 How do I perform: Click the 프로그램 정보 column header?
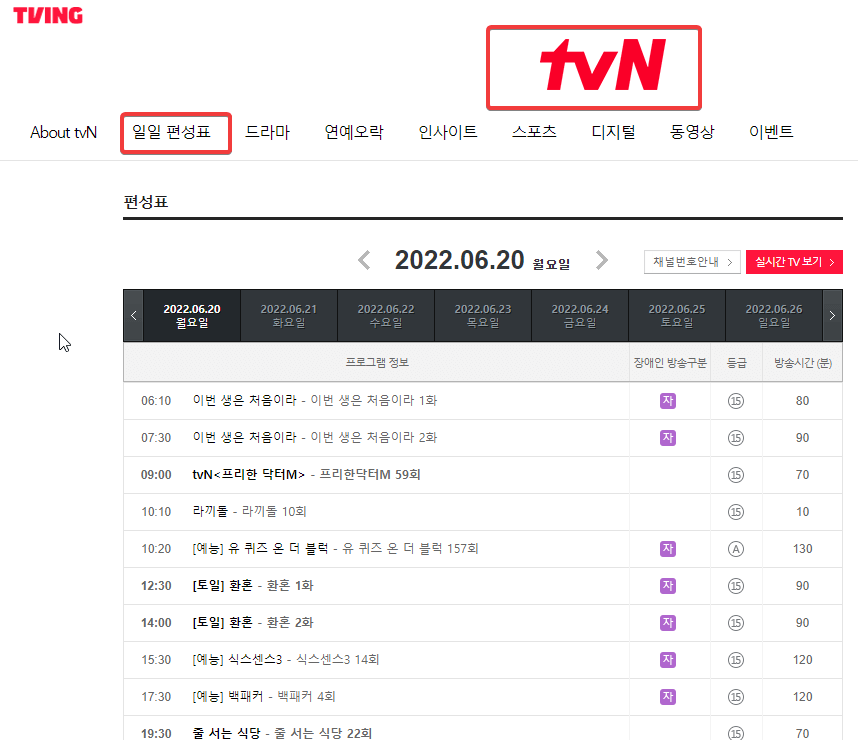click(x=377, y=362)
